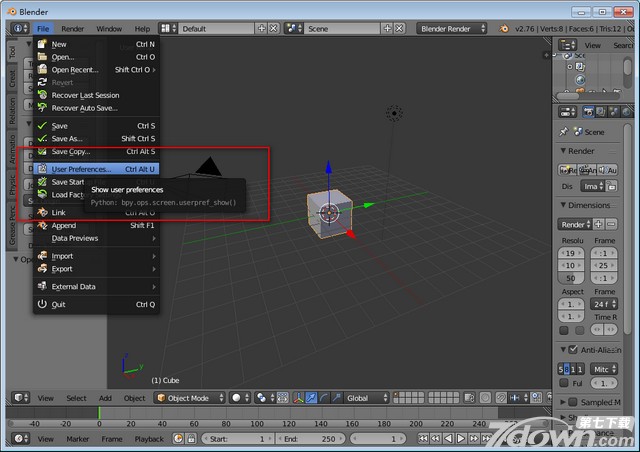Open the Object Mode dropdown
The height and width of the screenshot is (452, 640).
point(188,398)
